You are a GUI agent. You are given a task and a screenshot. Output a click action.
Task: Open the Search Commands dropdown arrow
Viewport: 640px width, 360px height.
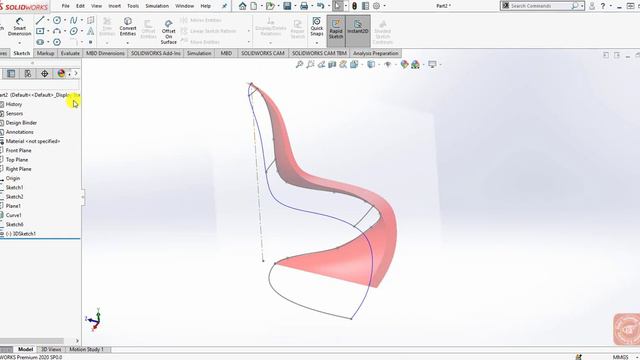pos(582,6)
